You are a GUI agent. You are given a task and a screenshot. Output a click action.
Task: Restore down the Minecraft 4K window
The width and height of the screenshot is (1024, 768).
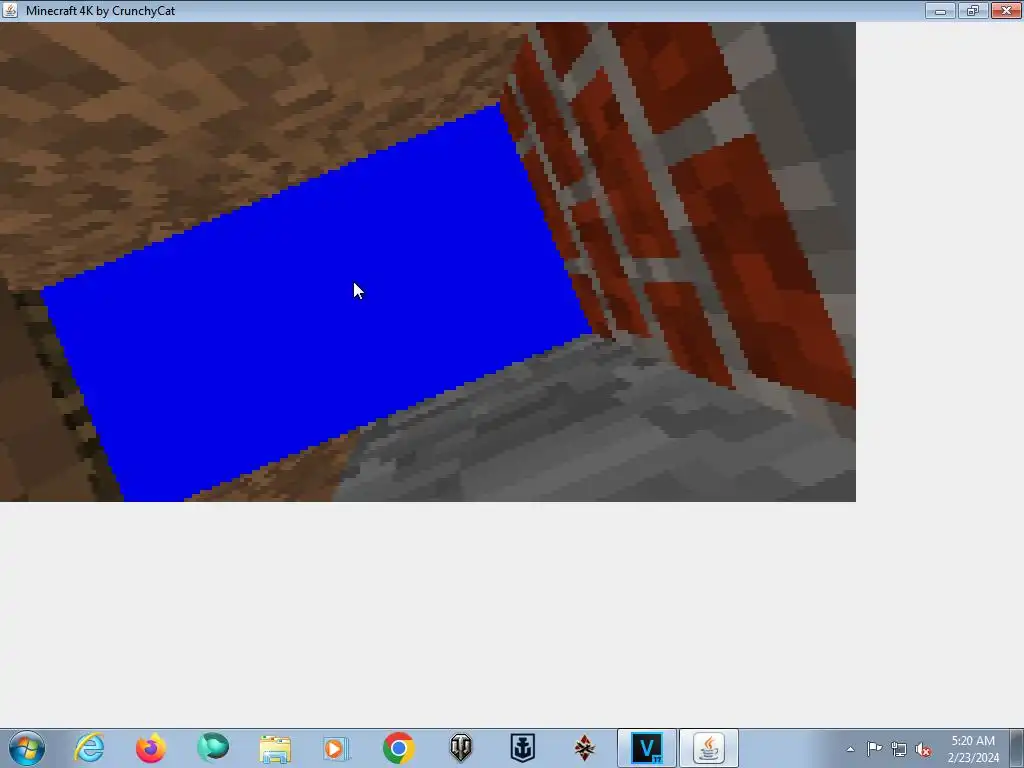[973, 10]
